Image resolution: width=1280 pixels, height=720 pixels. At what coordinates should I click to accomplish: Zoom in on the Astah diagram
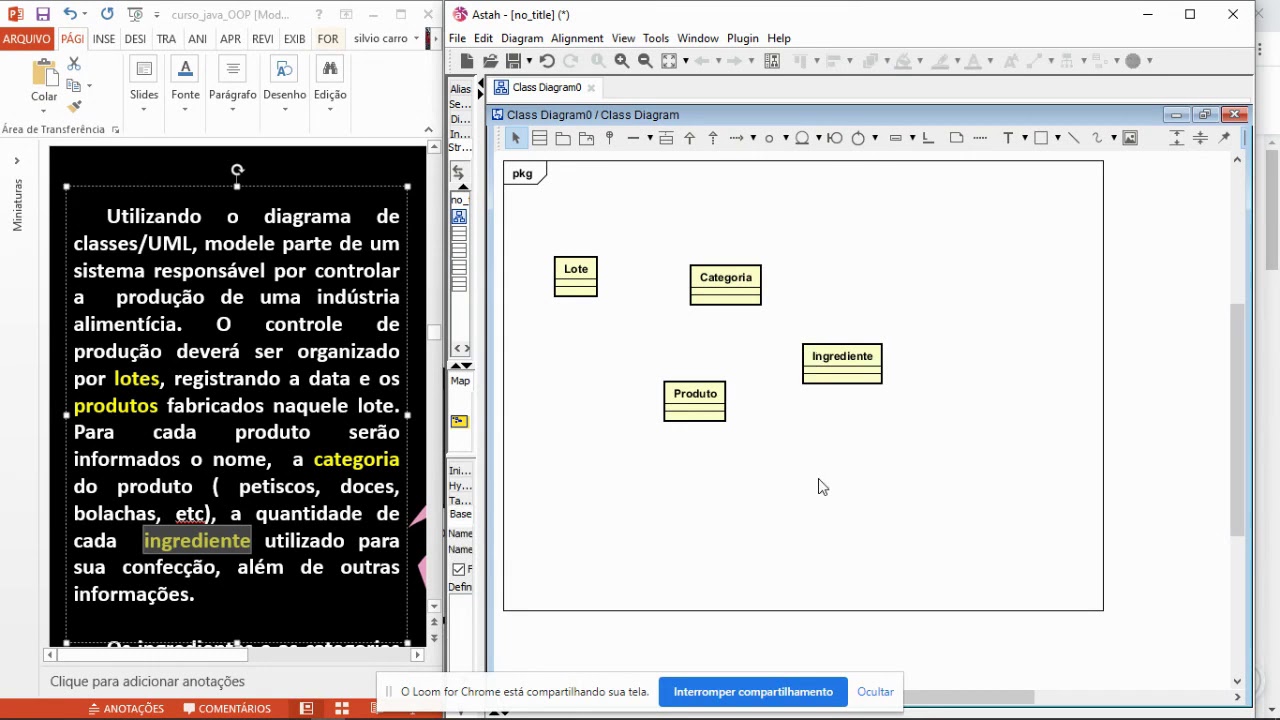(x=621, y=61)
